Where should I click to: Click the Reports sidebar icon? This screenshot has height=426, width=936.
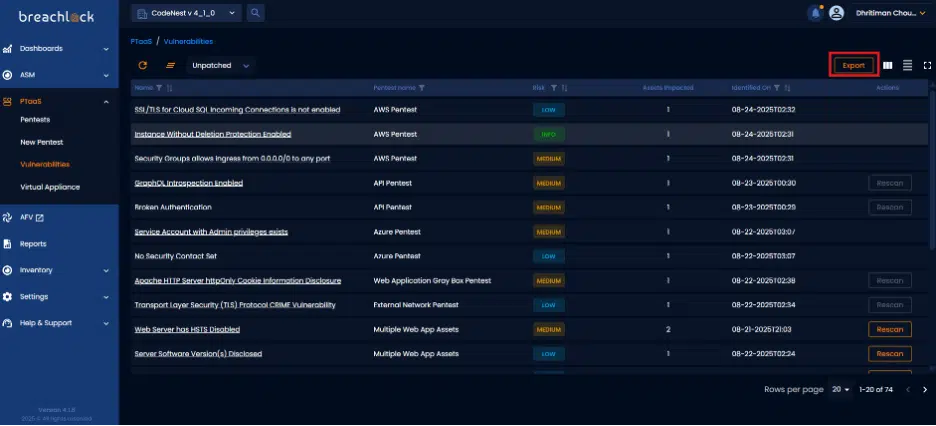tap(7, 244)
